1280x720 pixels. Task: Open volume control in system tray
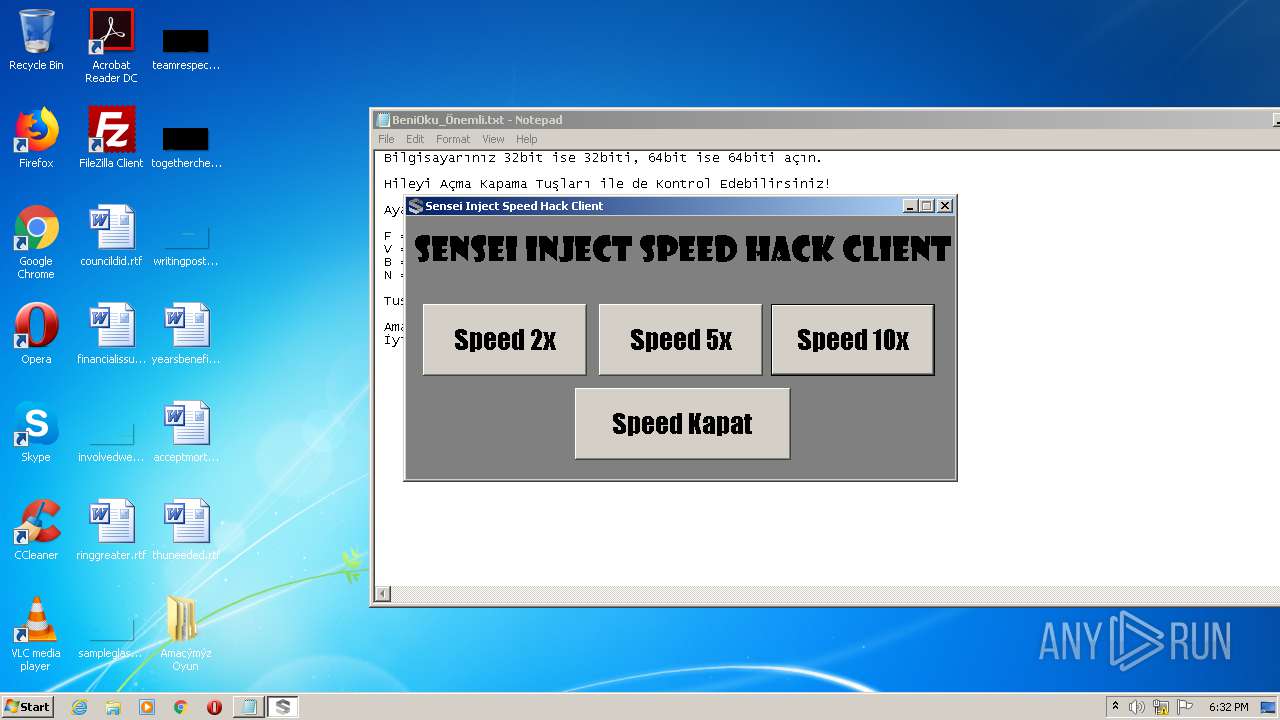(1137, 707)
